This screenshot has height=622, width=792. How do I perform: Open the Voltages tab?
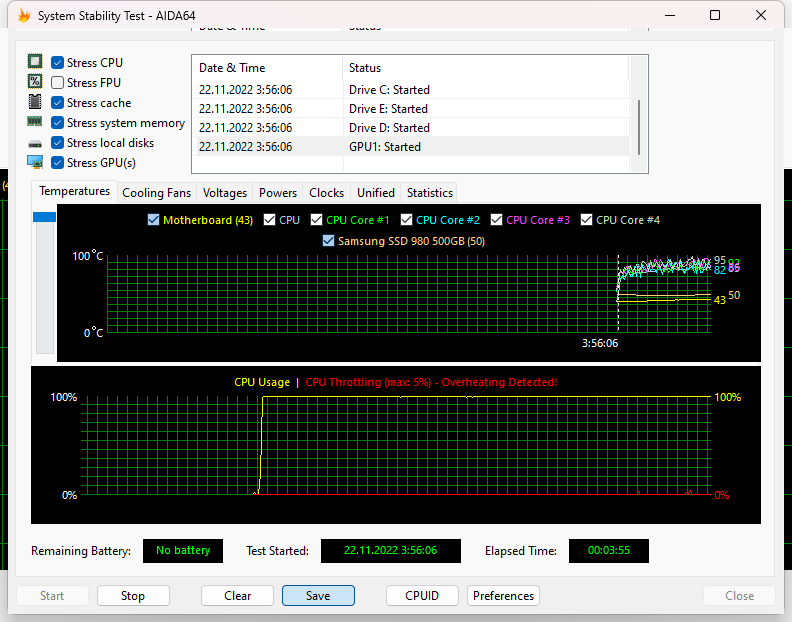pyautogui.click(x=225, y=193)
